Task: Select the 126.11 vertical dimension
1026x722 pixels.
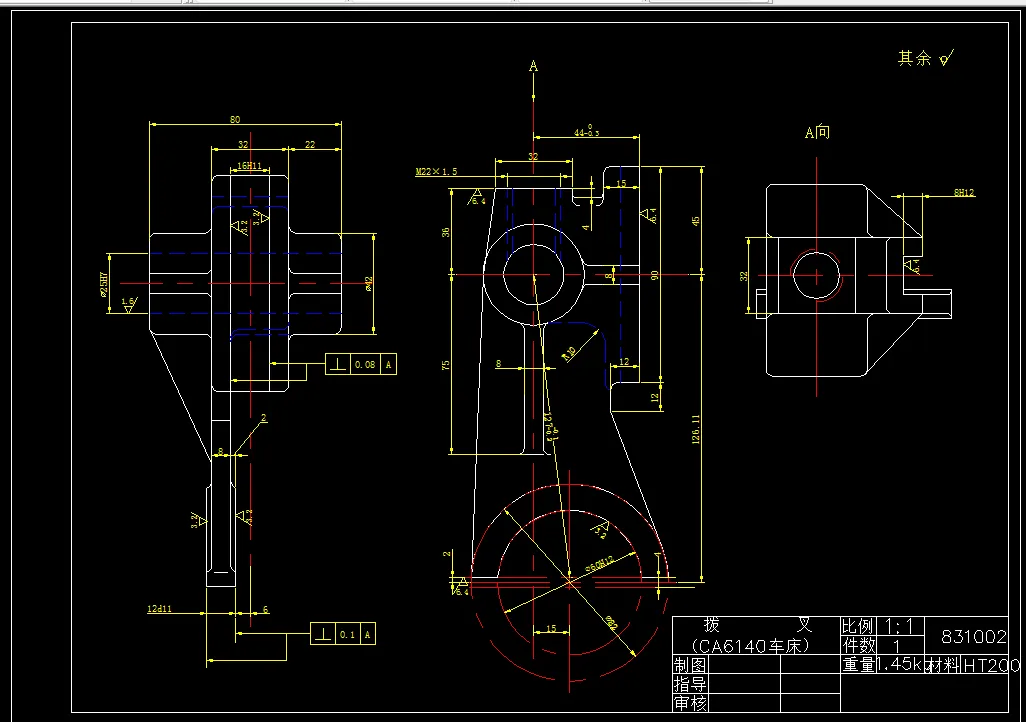Action: tap(696, 429)
